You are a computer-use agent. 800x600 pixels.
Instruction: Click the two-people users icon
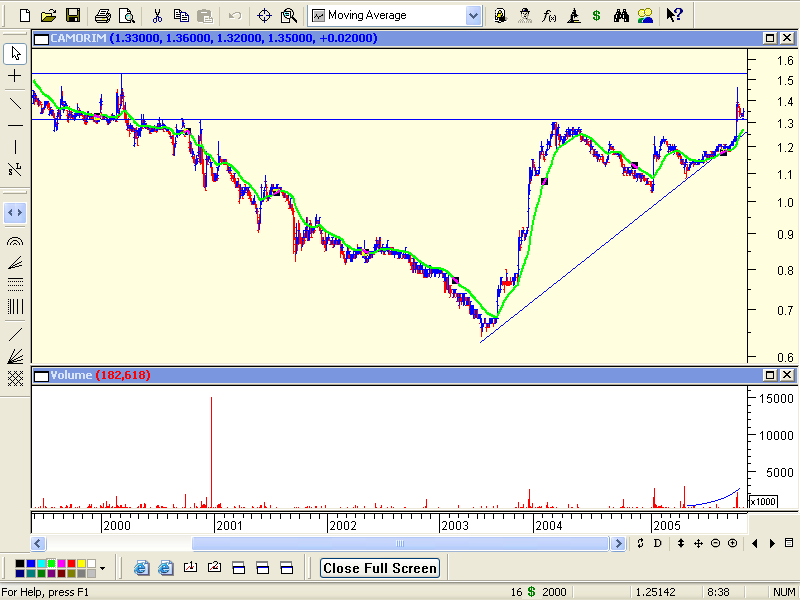645,16
